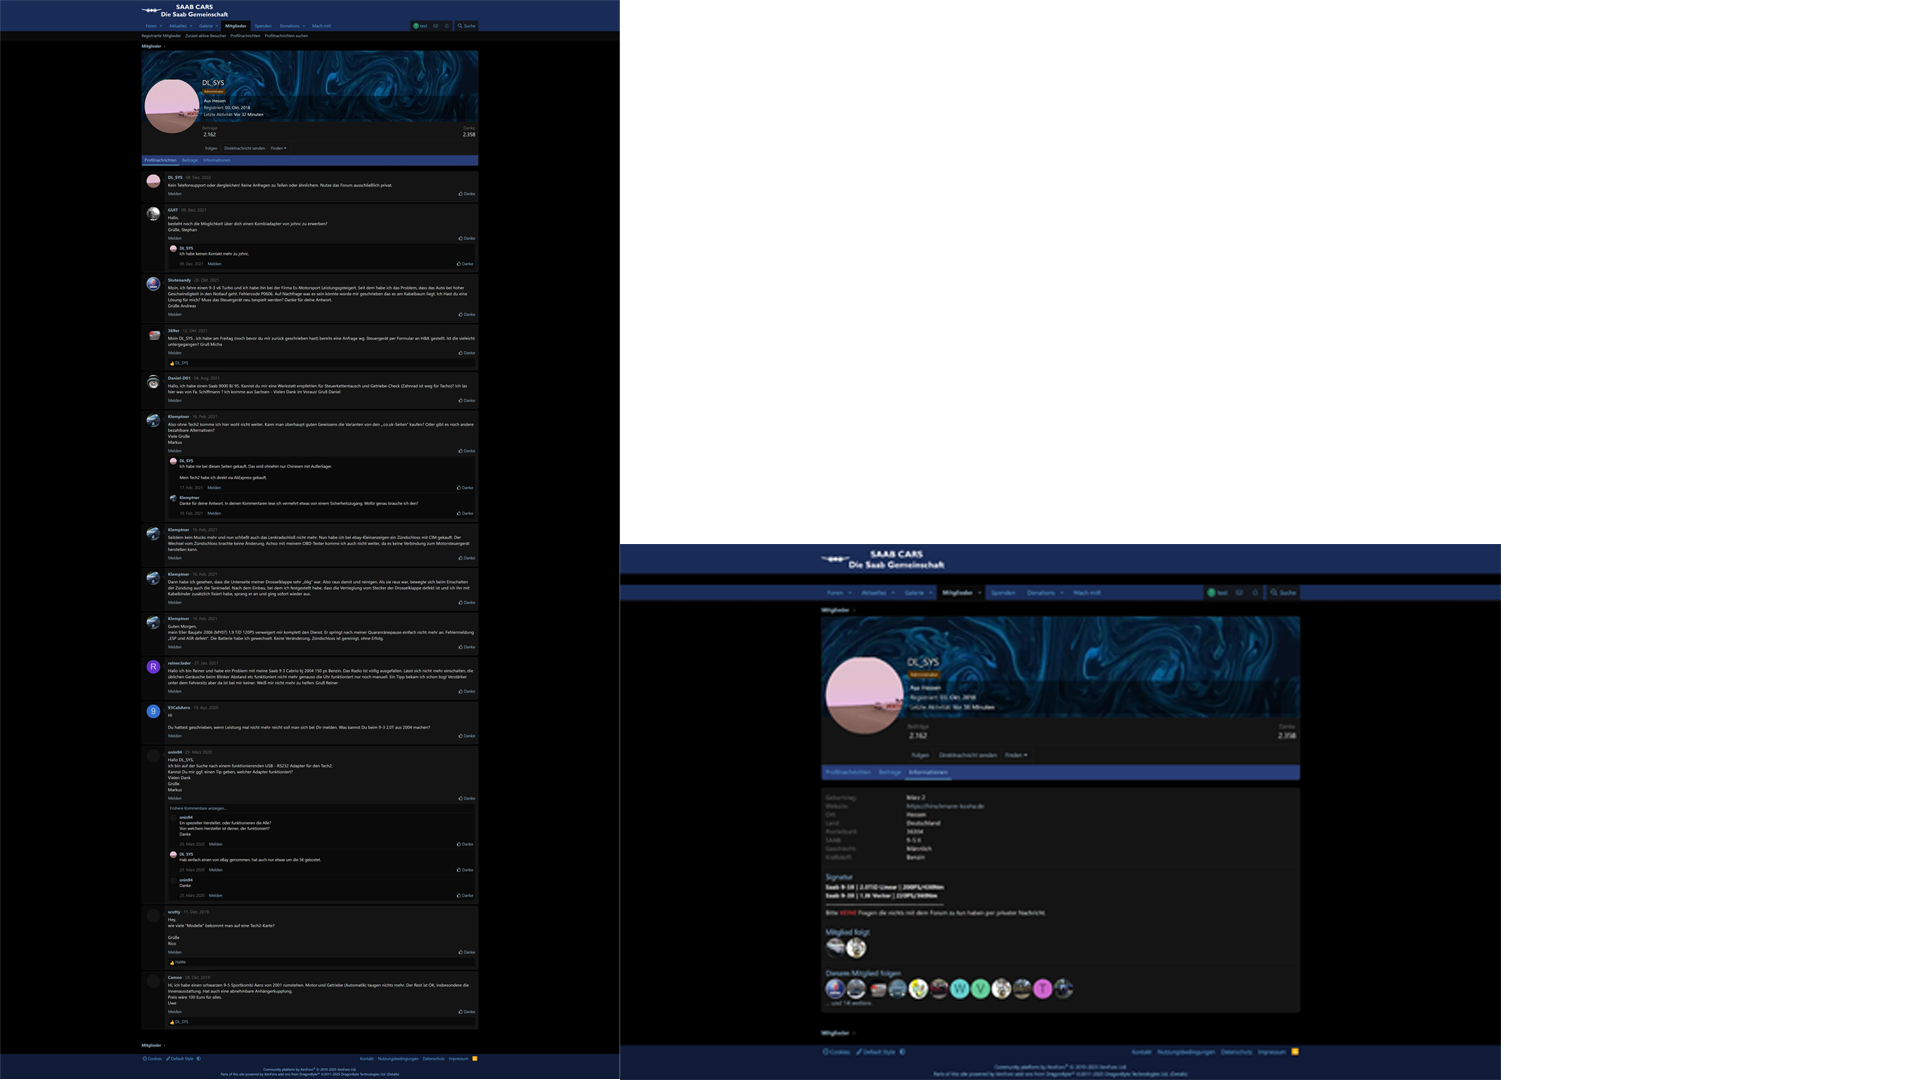
Task: Click the RSS feed icon in left page footer
Action: tap(475, 1058)
